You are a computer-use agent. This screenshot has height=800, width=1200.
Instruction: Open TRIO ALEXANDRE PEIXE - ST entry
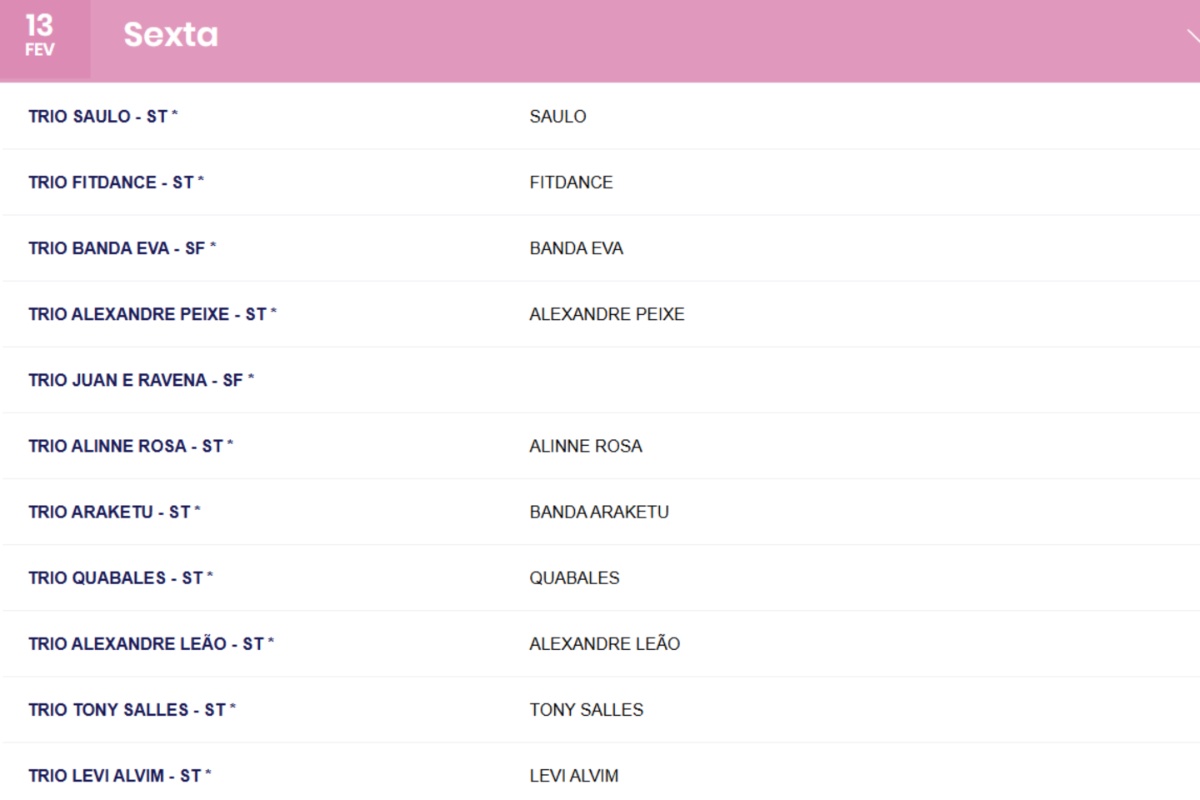point(152,314)
